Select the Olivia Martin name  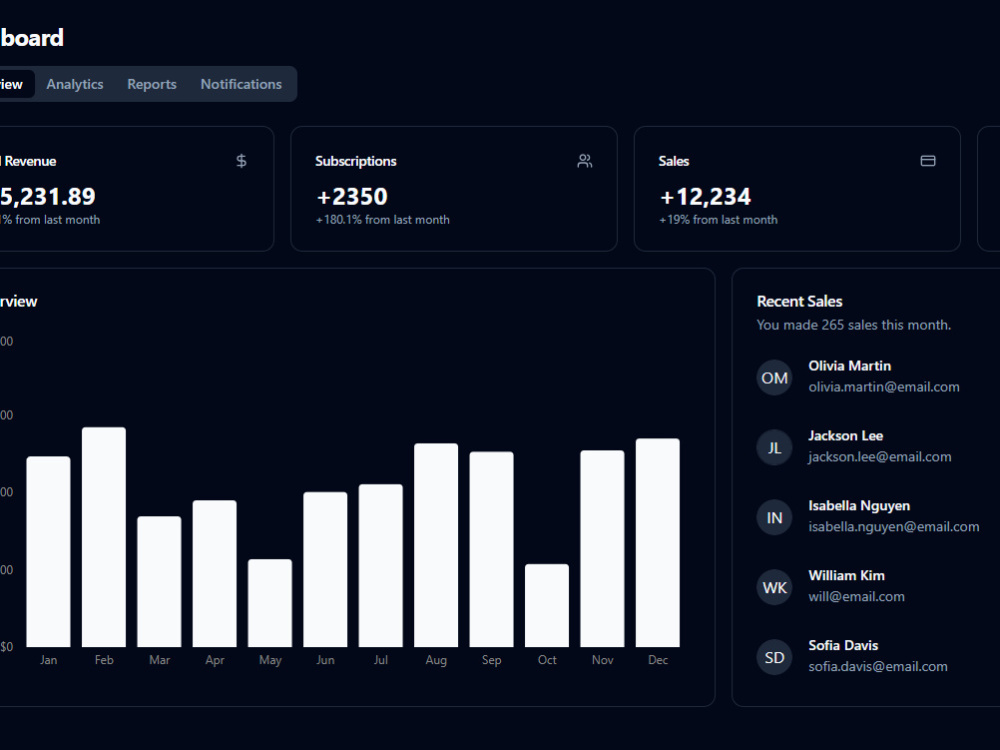point(849,366)
